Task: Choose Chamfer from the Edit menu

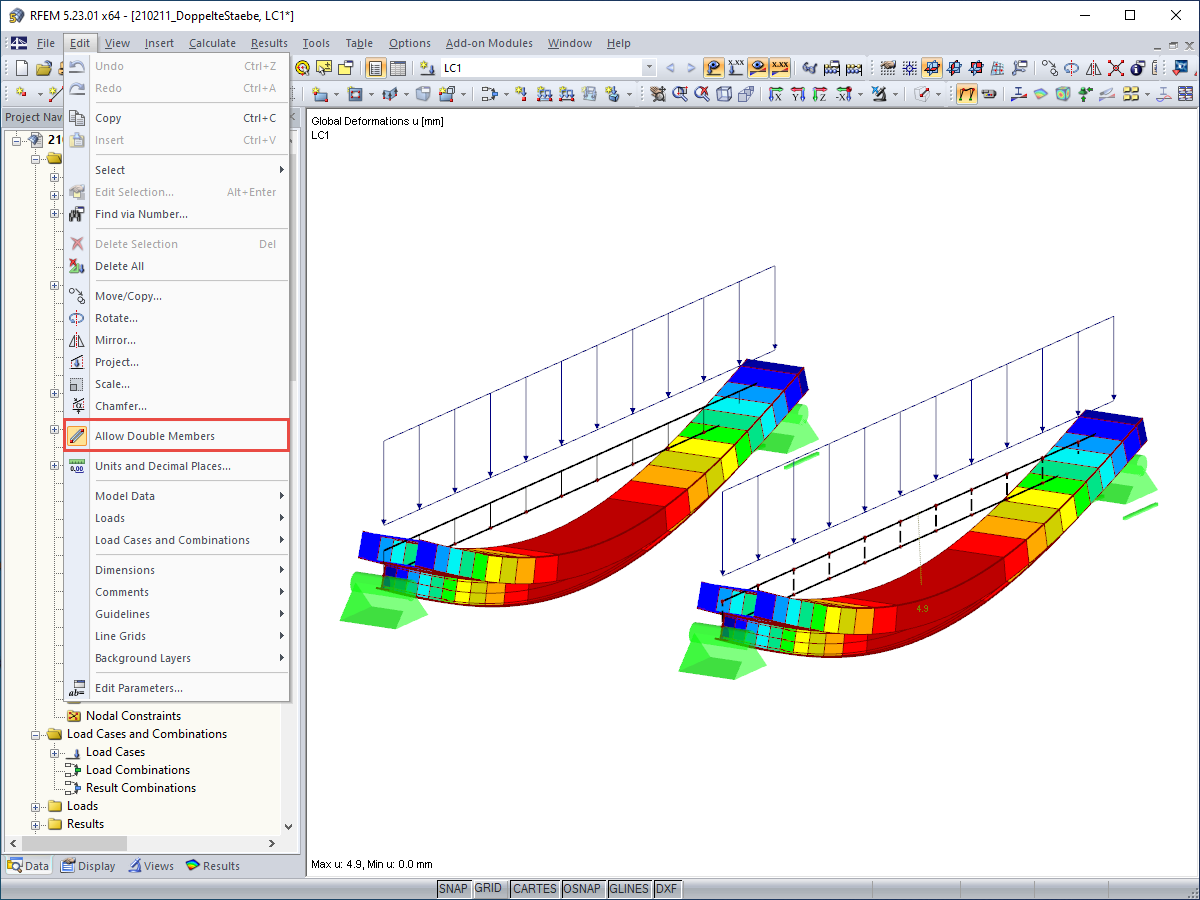Action: coord(177,406)
